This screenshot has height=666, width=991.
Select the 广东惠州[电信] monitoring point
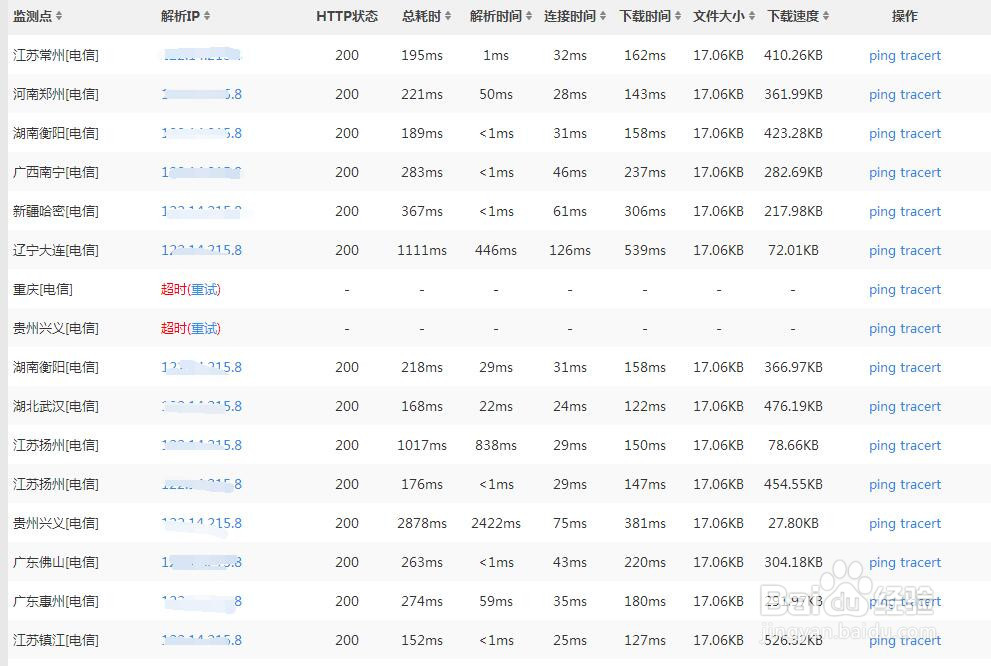[56, 601]
